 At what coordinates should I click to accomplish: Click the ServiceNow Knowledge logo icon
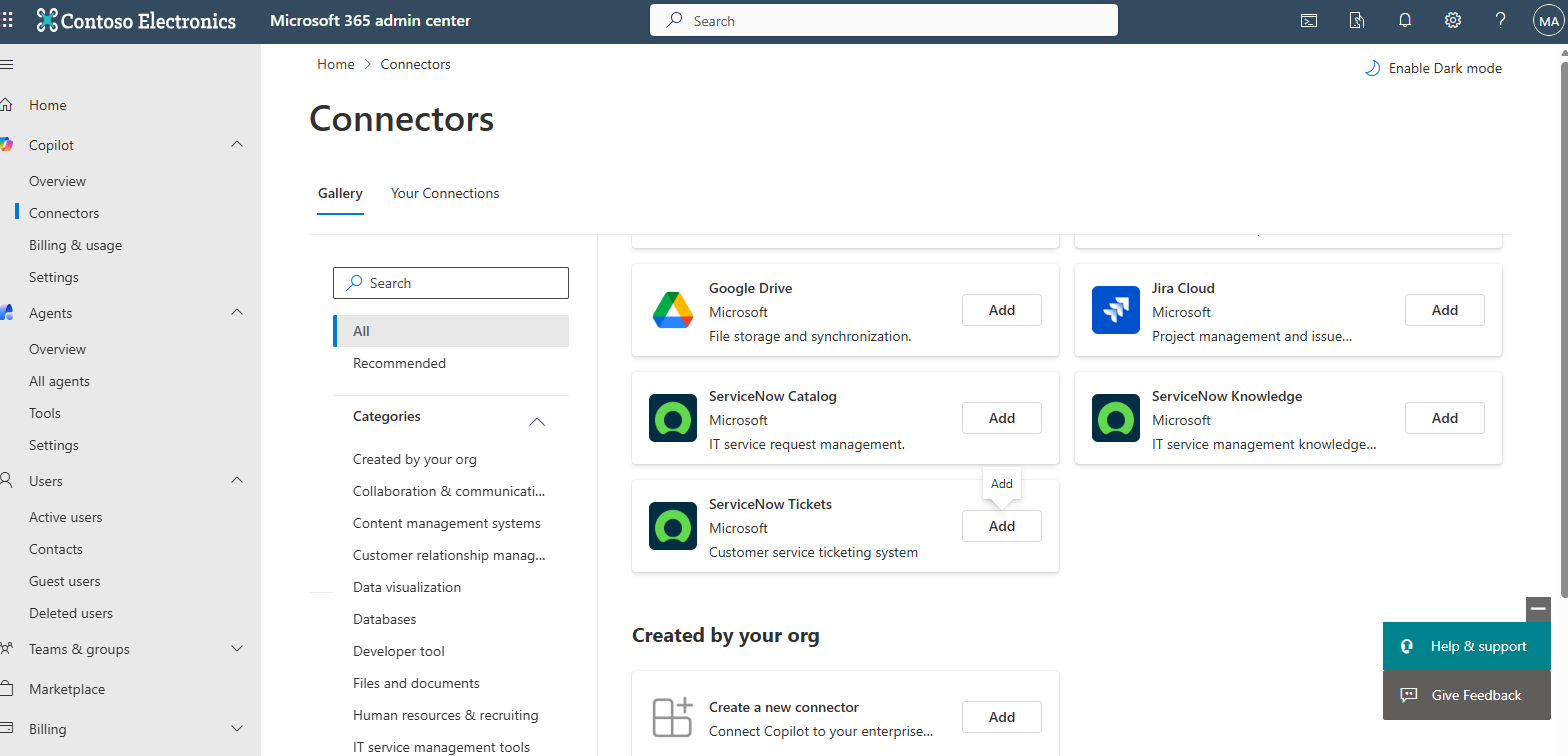[x=1116, y=418]
